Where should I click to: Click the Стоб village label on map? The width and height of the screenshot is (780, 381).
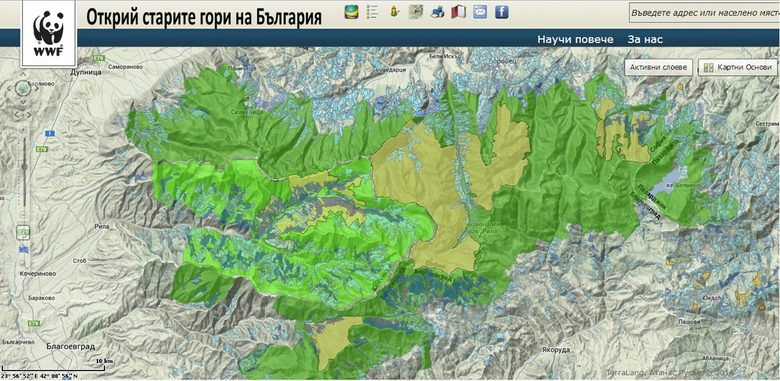pyautogui.click(x=80, y=260)
